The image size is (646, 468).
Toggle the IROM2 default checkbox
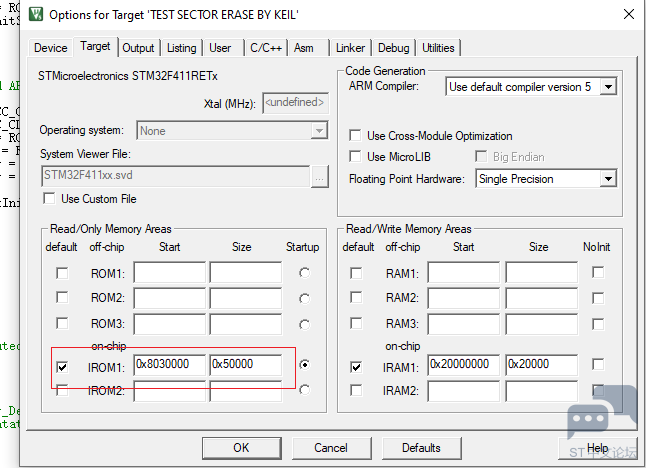tap(62, 390)
